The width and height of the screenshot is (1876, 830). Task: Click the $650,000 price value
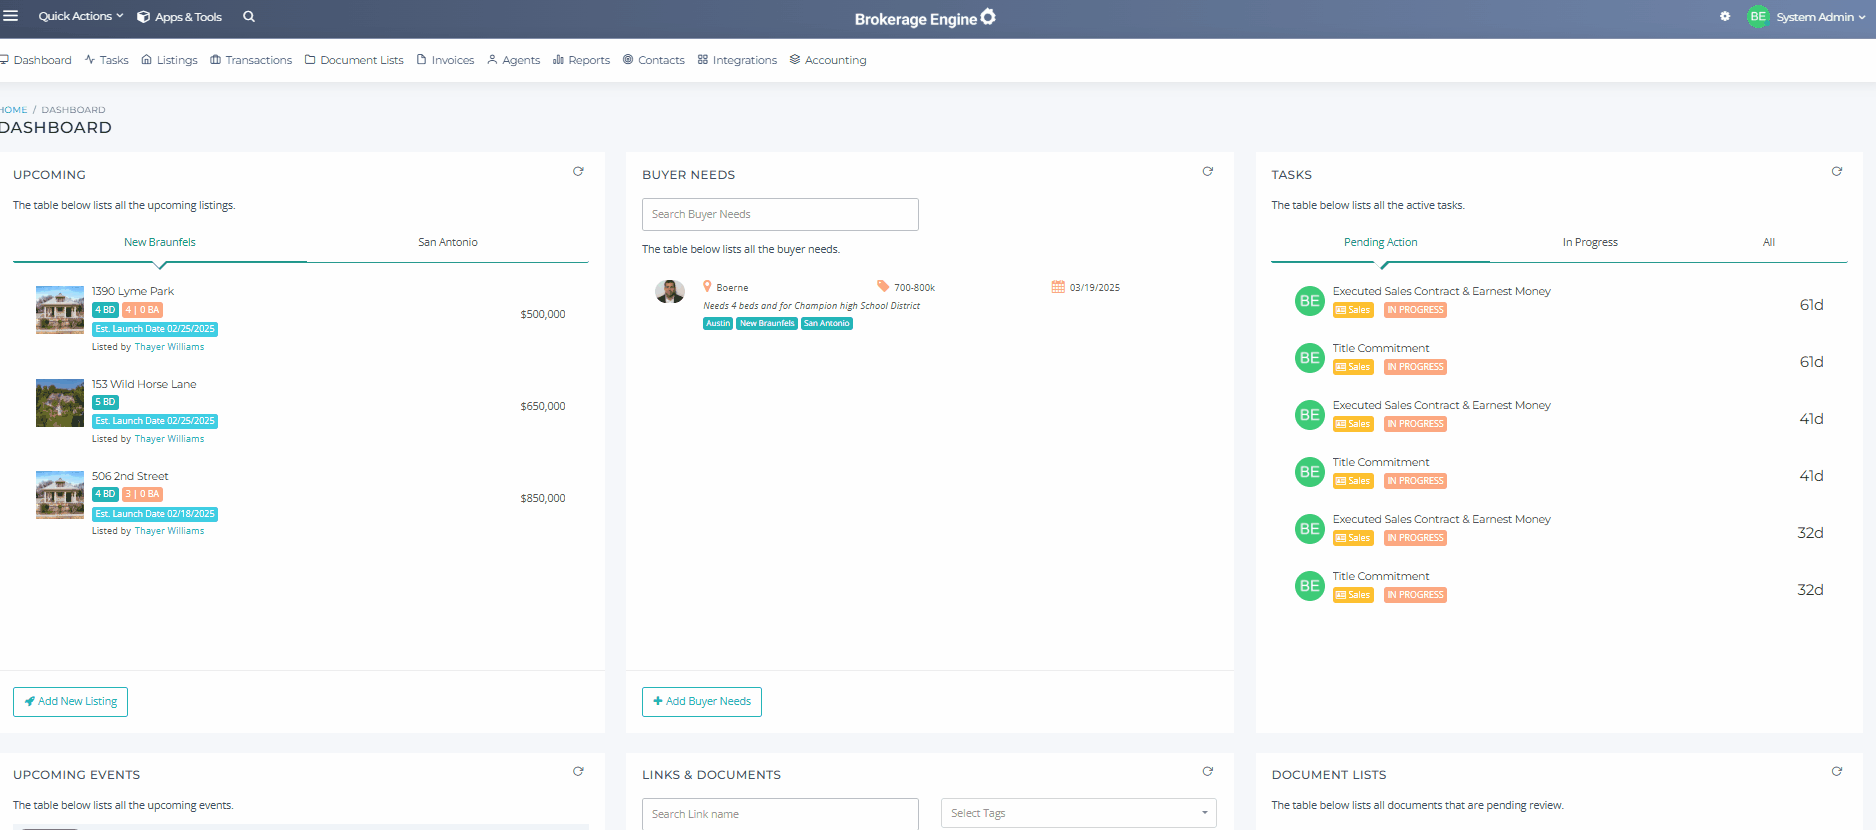(x=543, y=406)
